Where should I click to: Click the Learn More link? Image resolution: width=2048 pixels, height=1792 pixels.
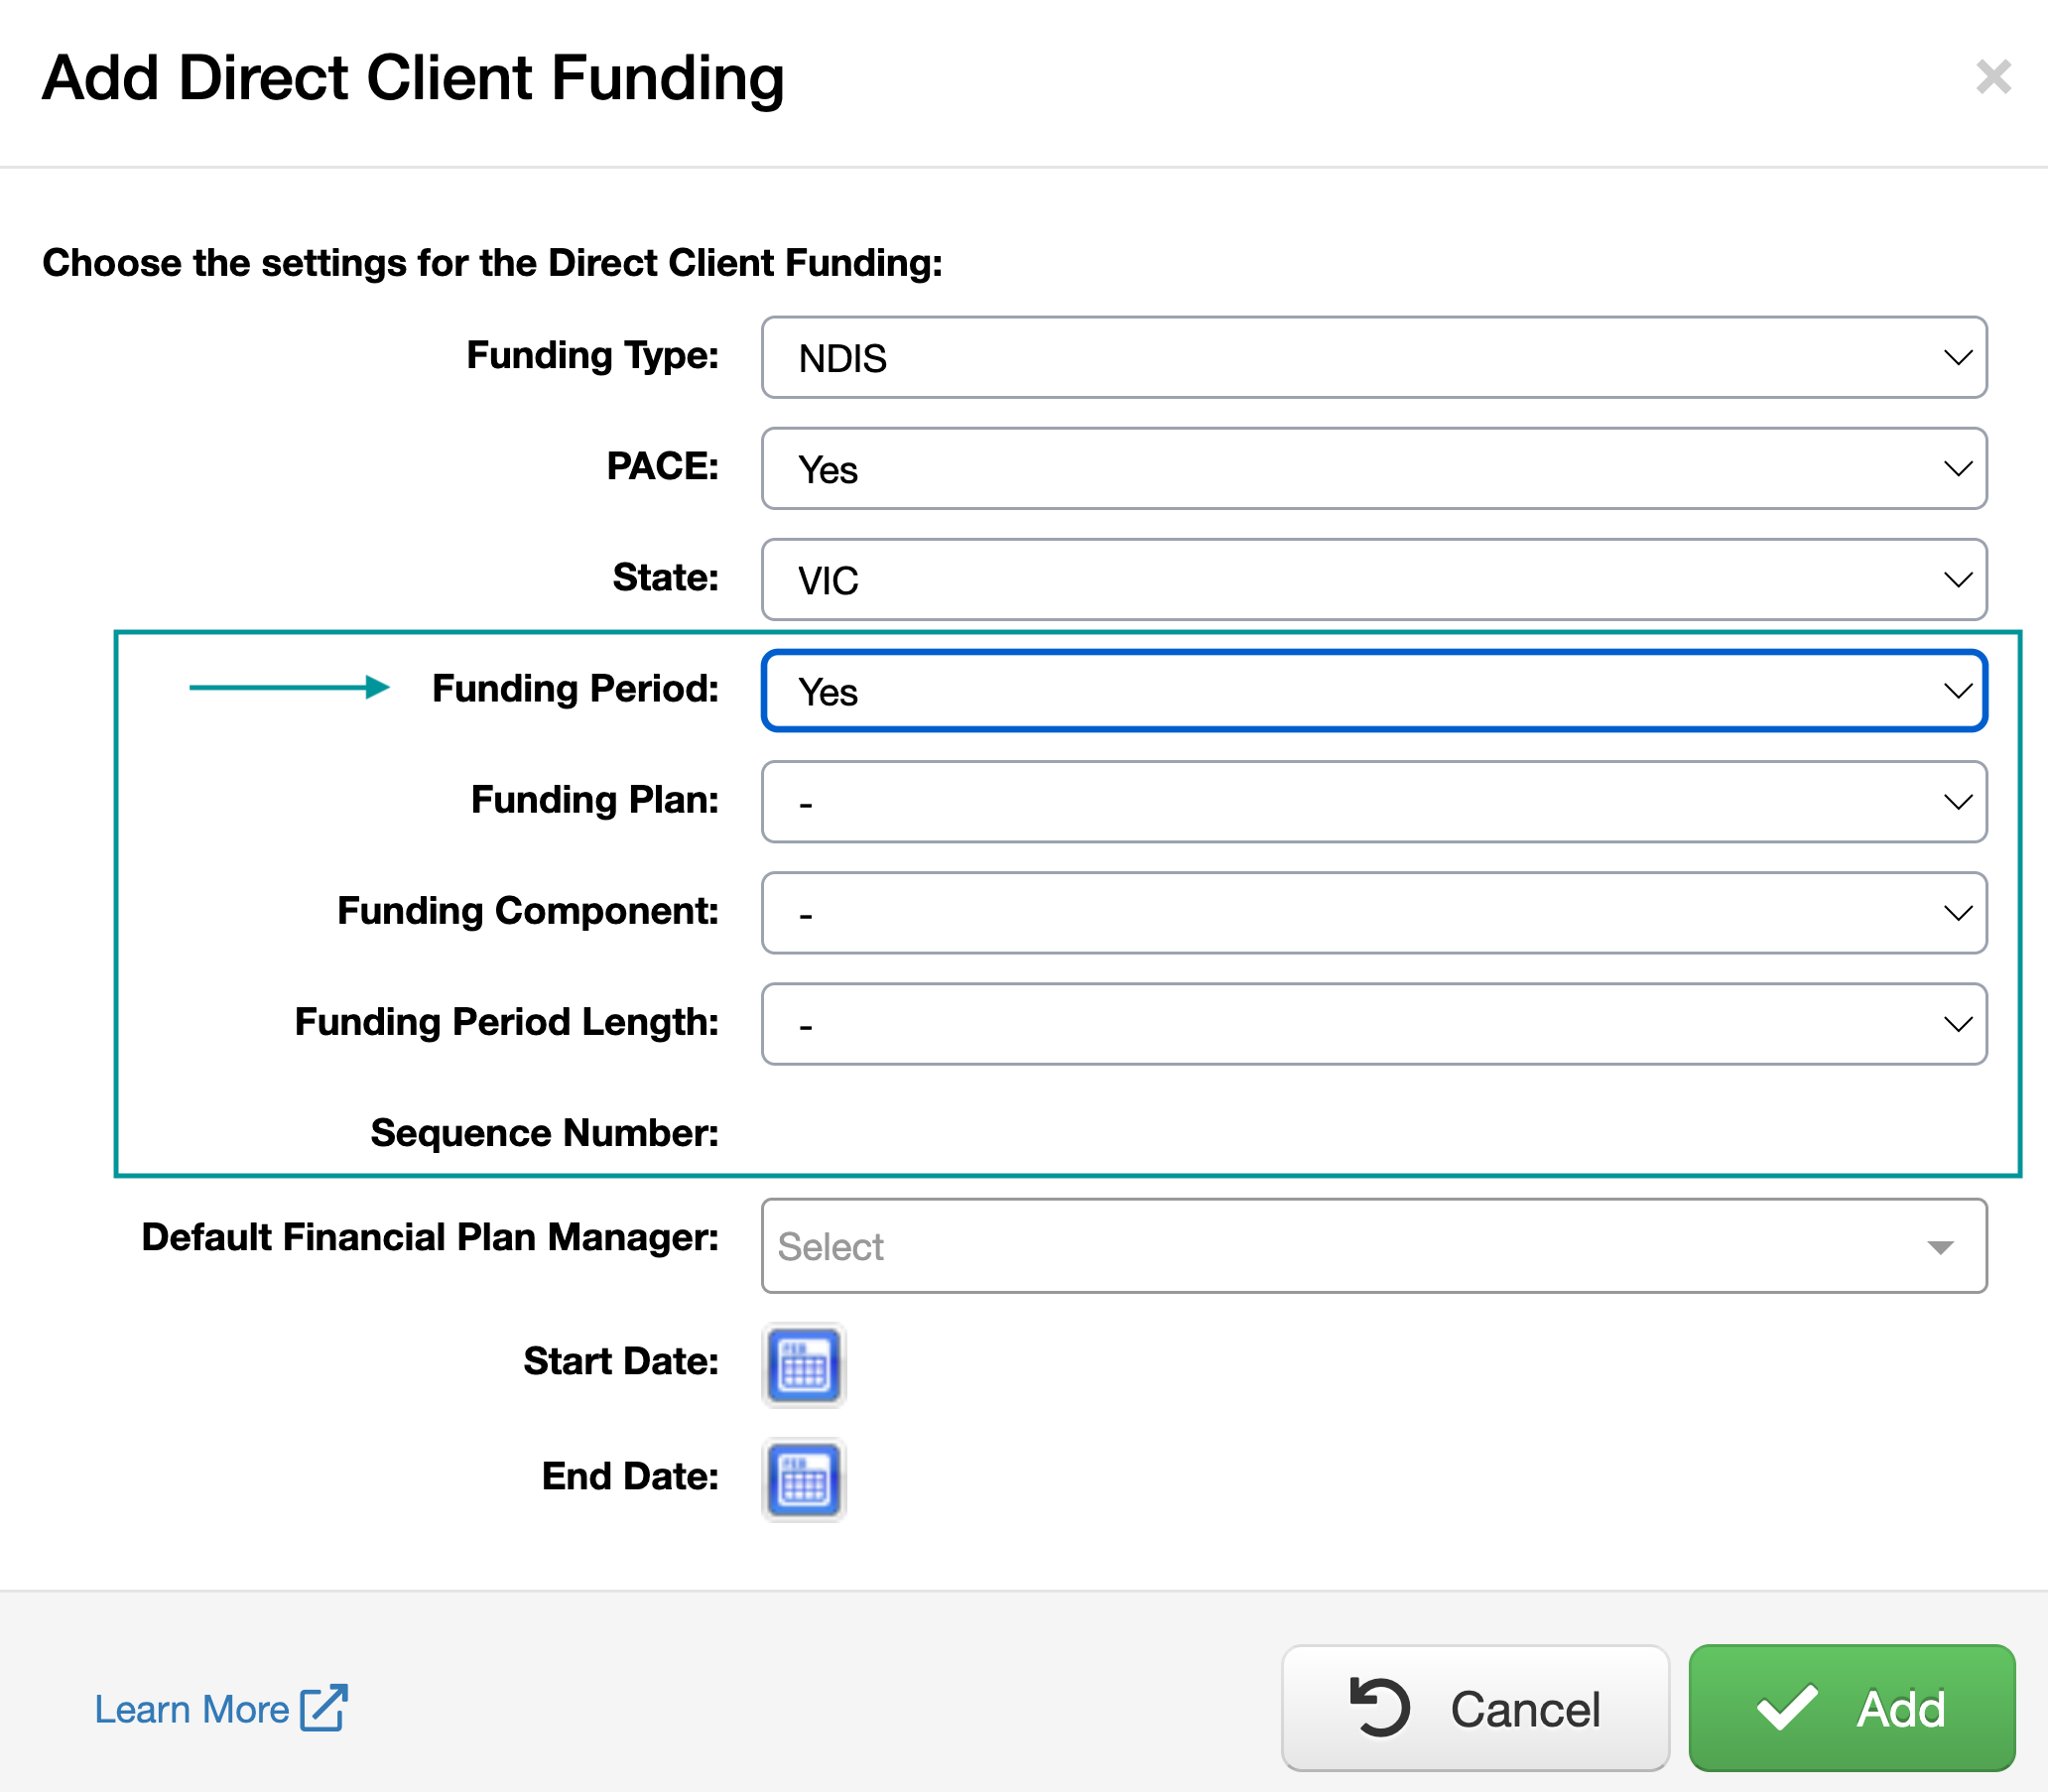pyautogui.click(x=192, y=1709)
